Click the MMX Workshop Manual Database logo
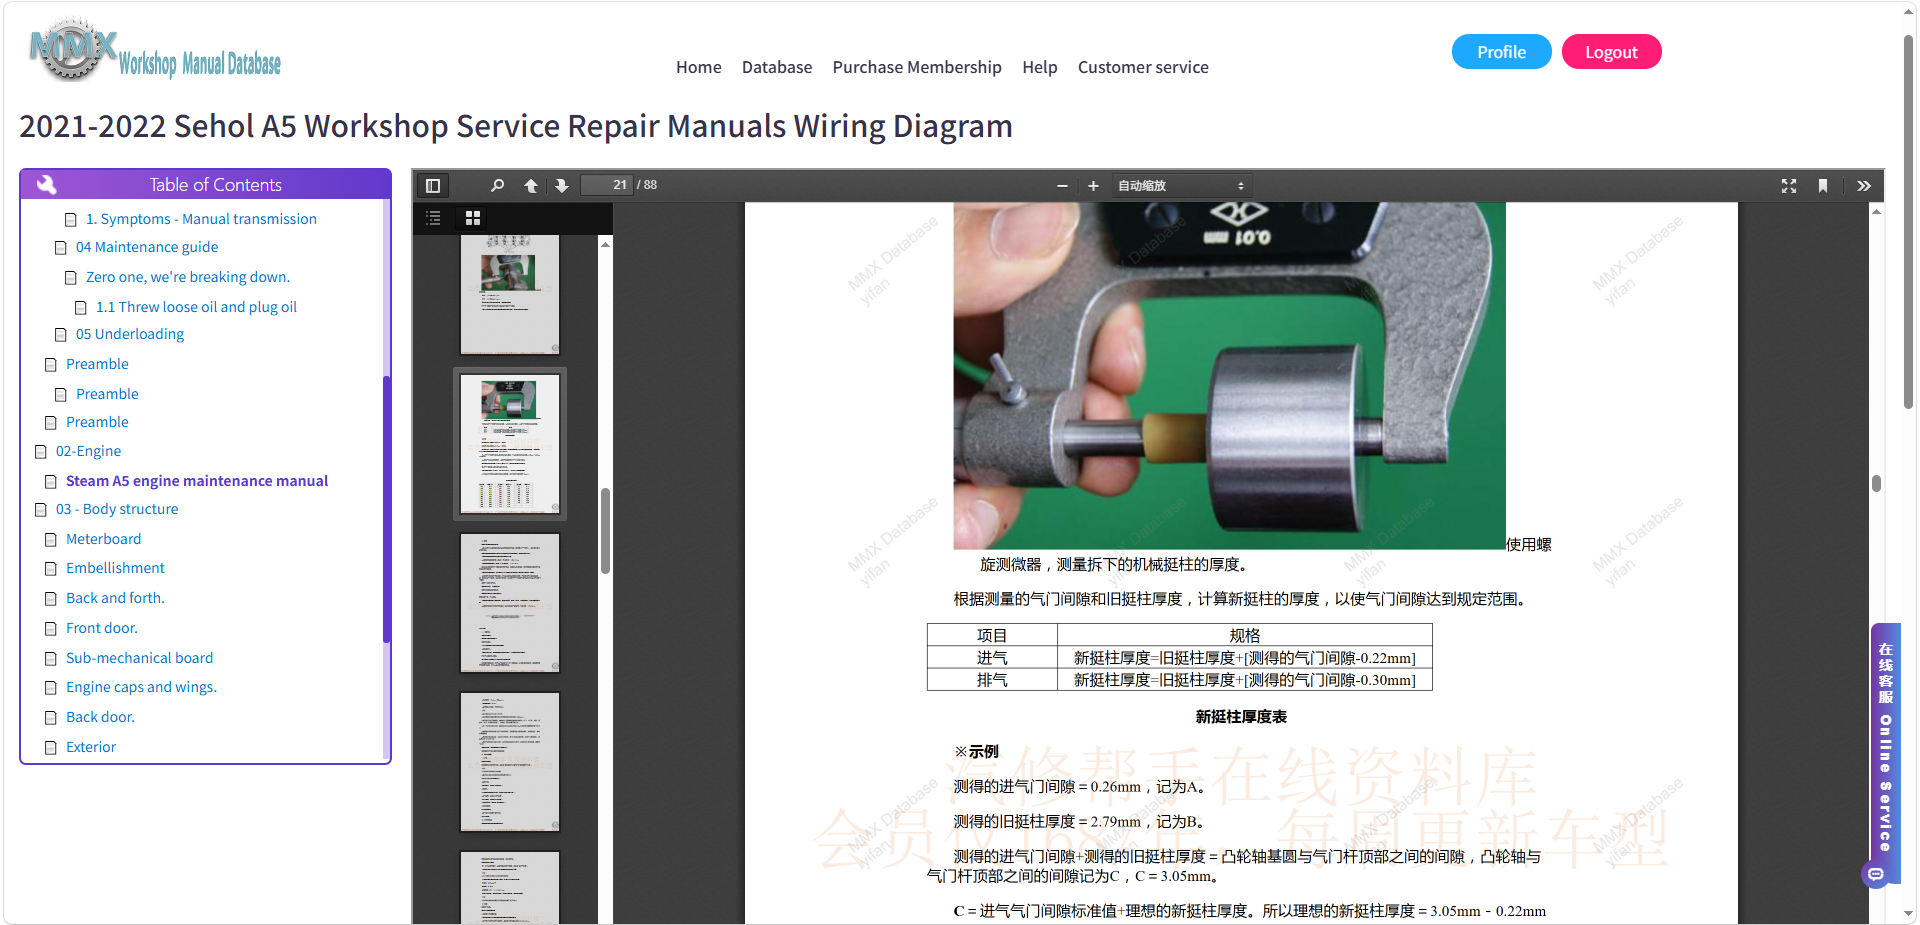 tap(155, 51)
